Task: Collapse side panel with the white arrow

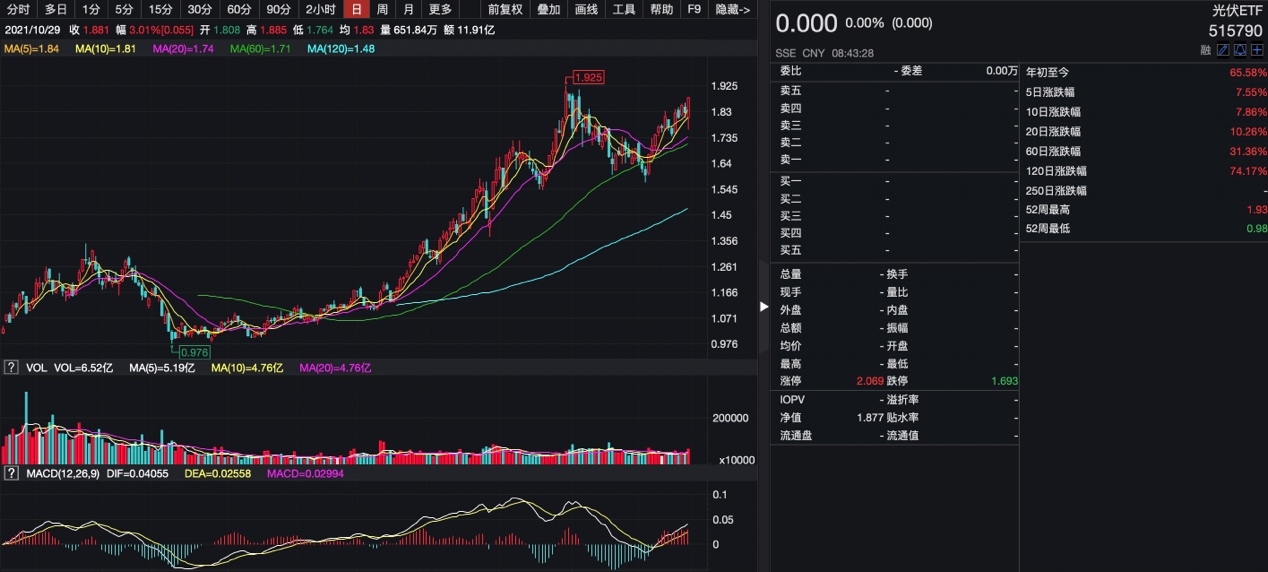Action: (764, 306)
